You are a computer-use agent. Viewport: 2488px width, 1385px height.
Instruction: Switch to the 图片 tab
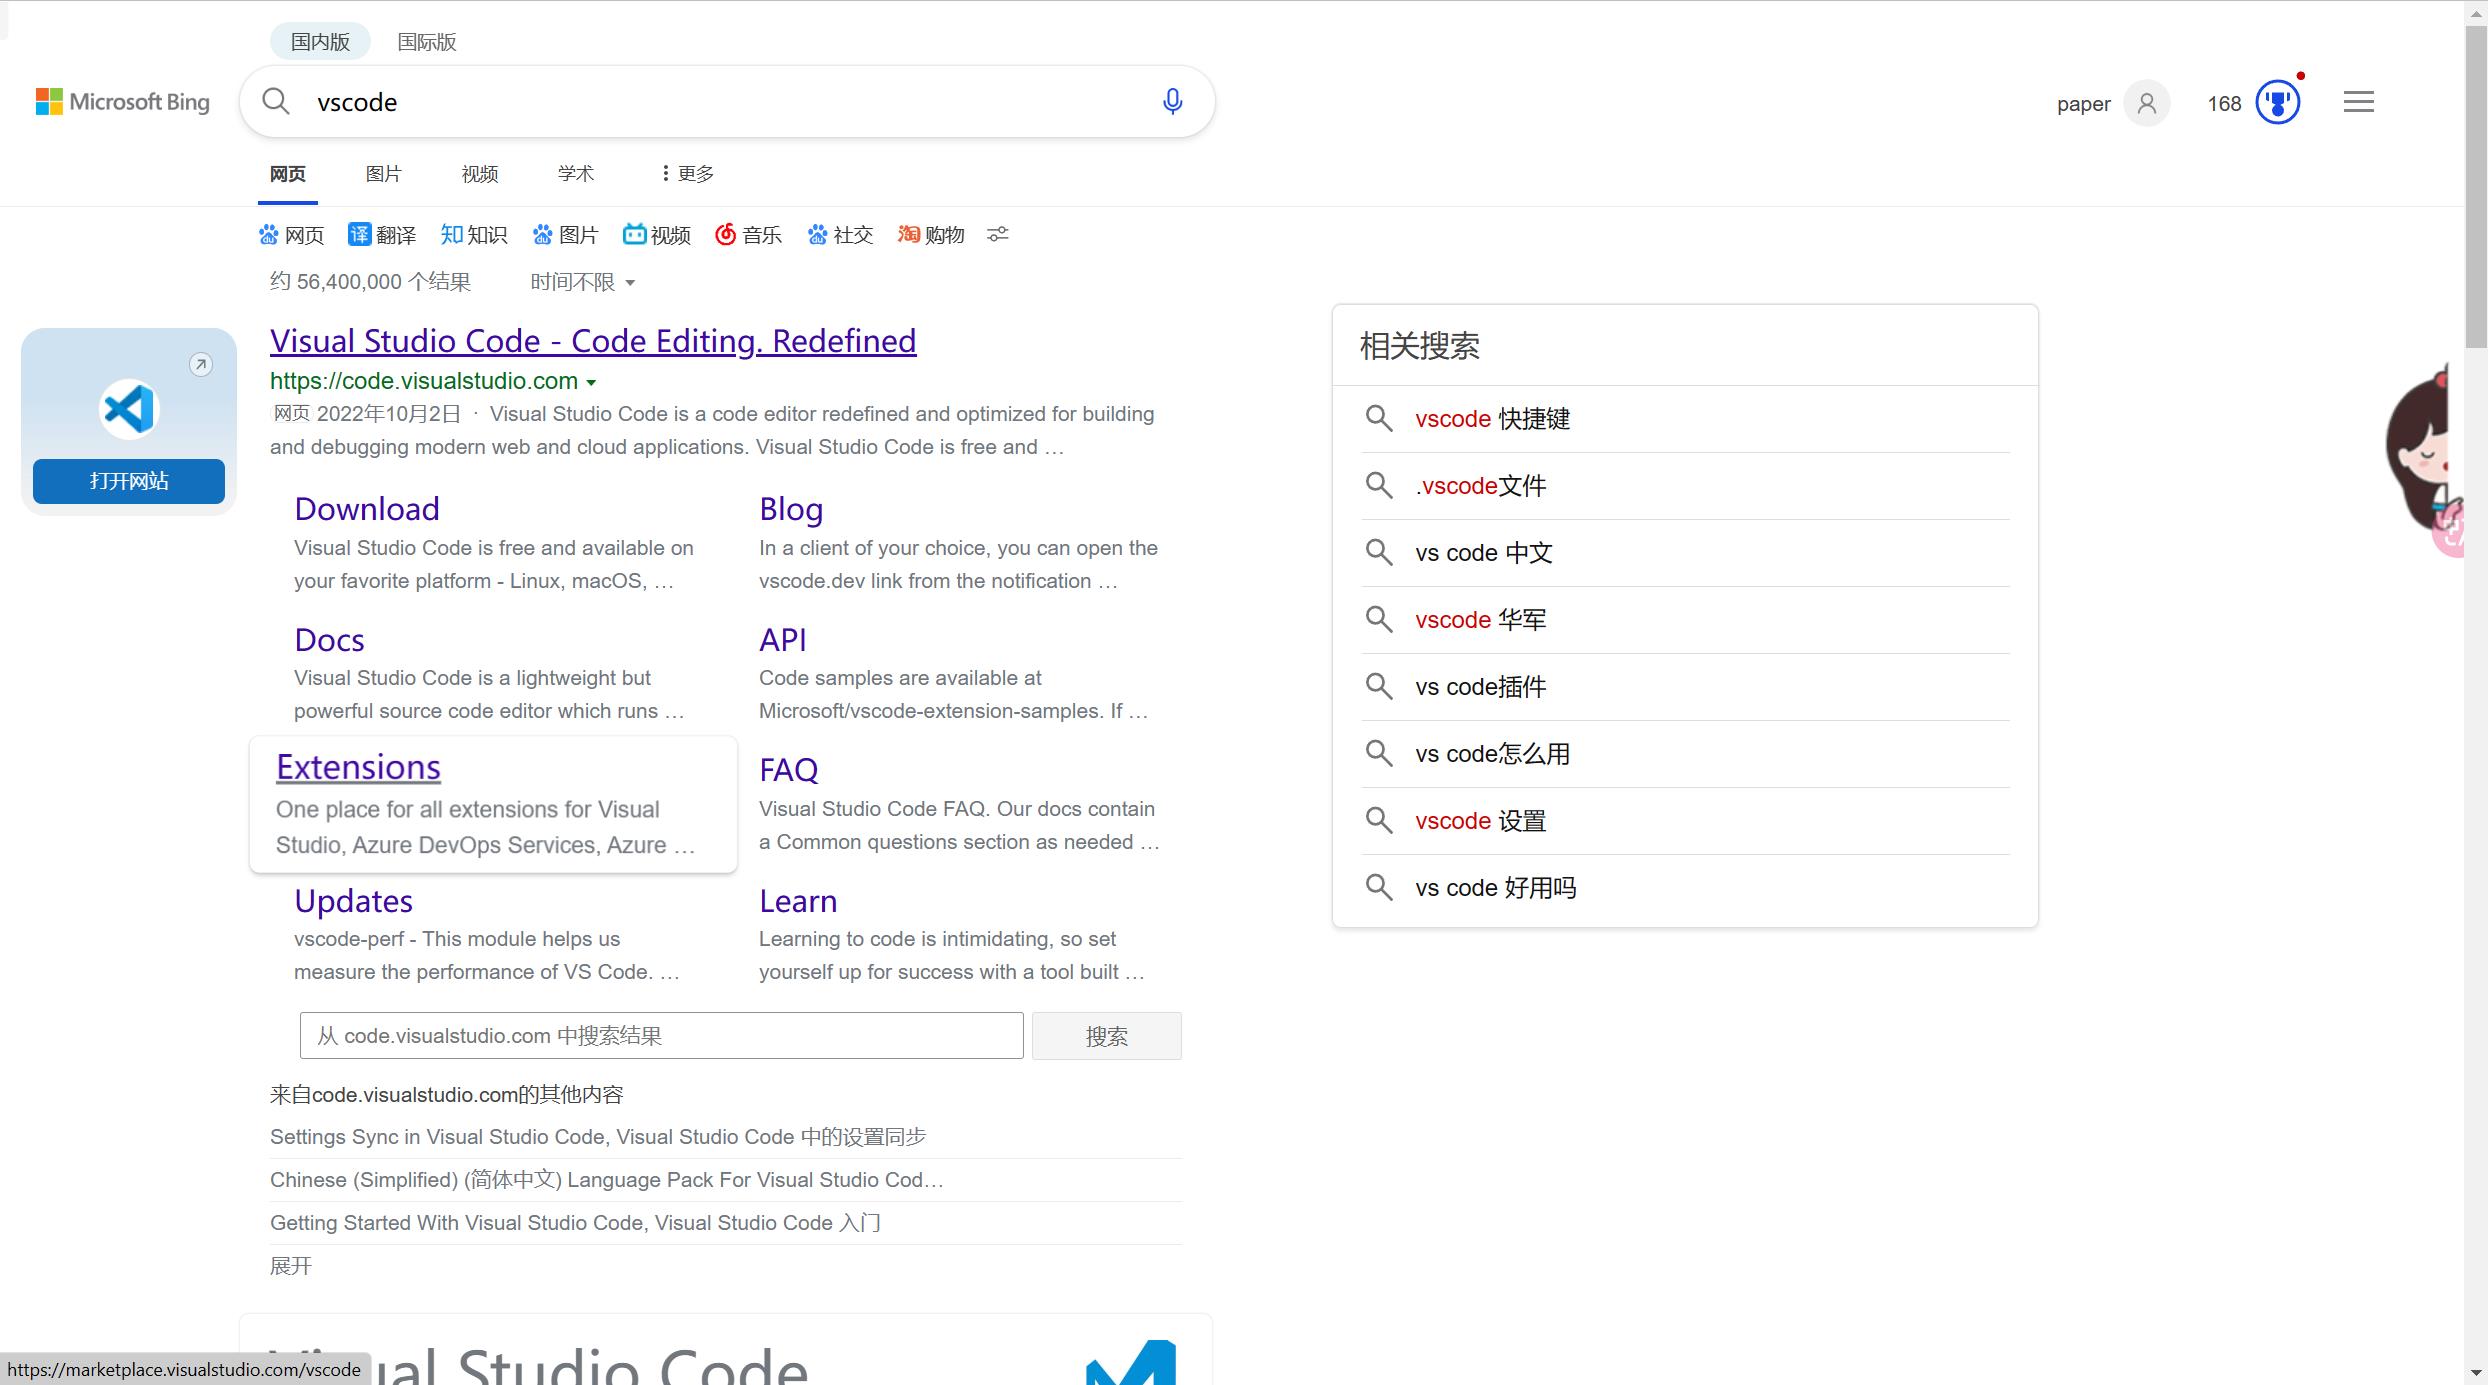tap(383, 174)
